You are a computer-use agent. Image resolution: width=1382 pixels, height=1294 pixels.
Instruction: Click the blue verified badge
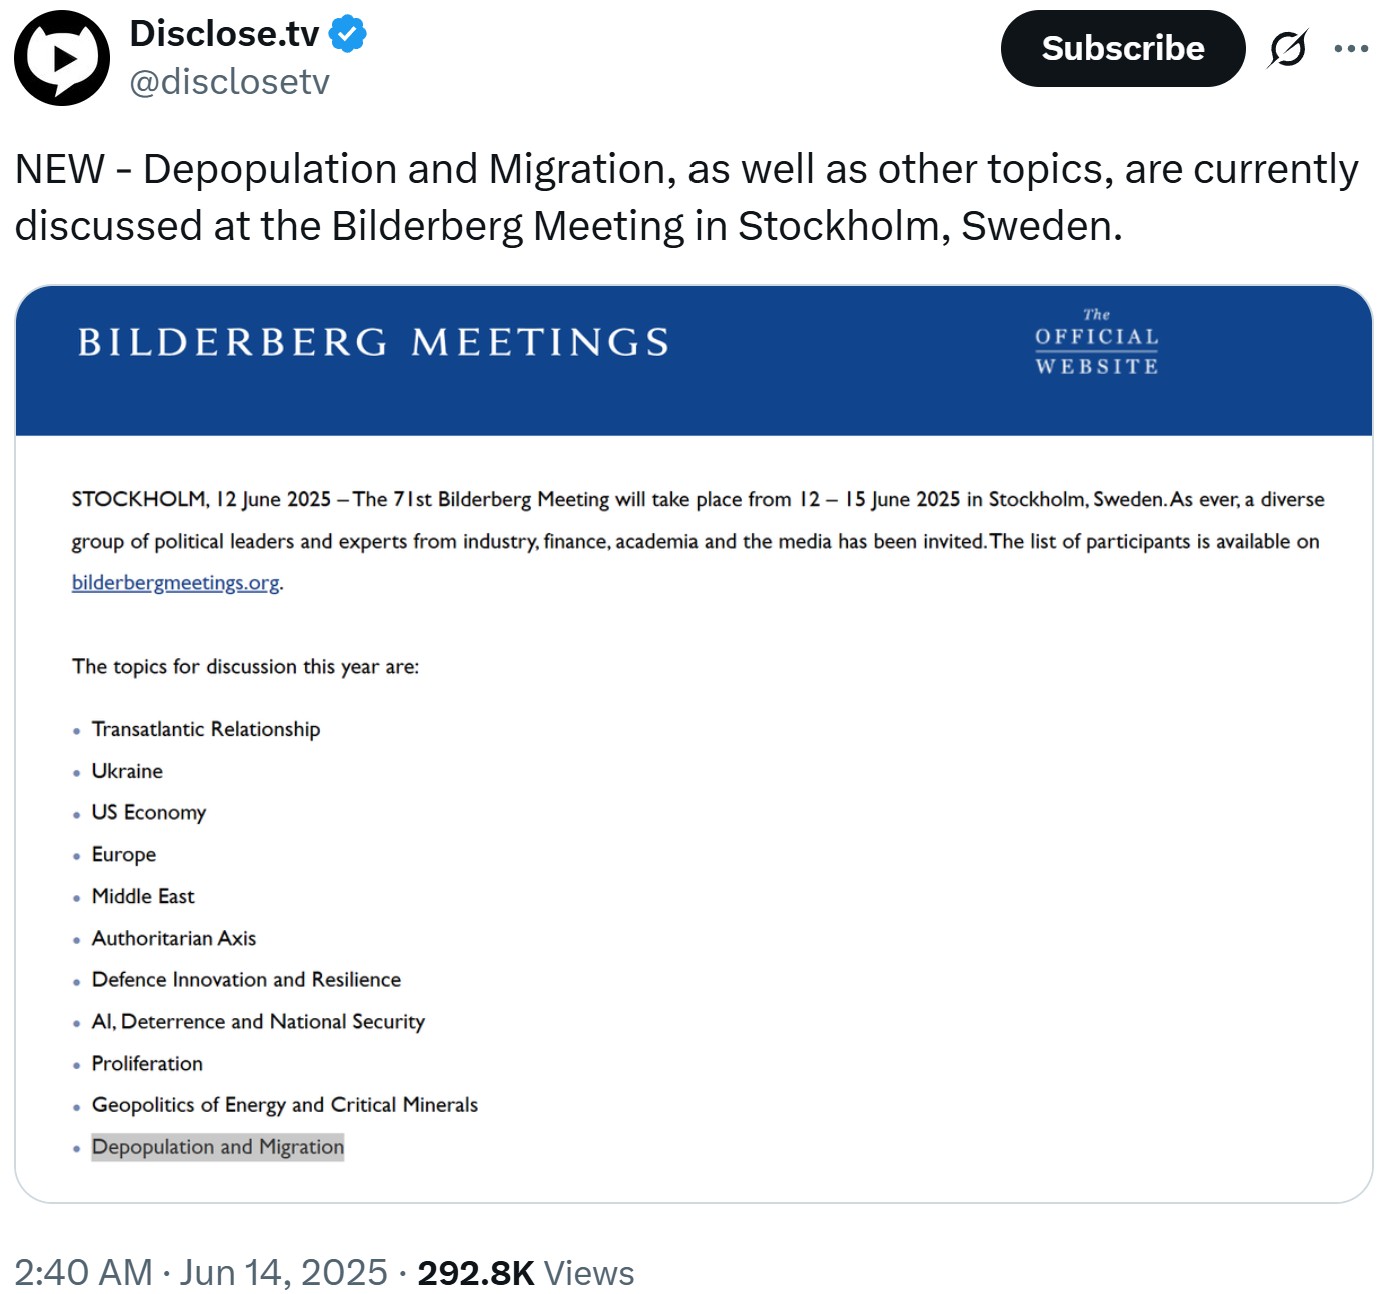click(348, 34)
